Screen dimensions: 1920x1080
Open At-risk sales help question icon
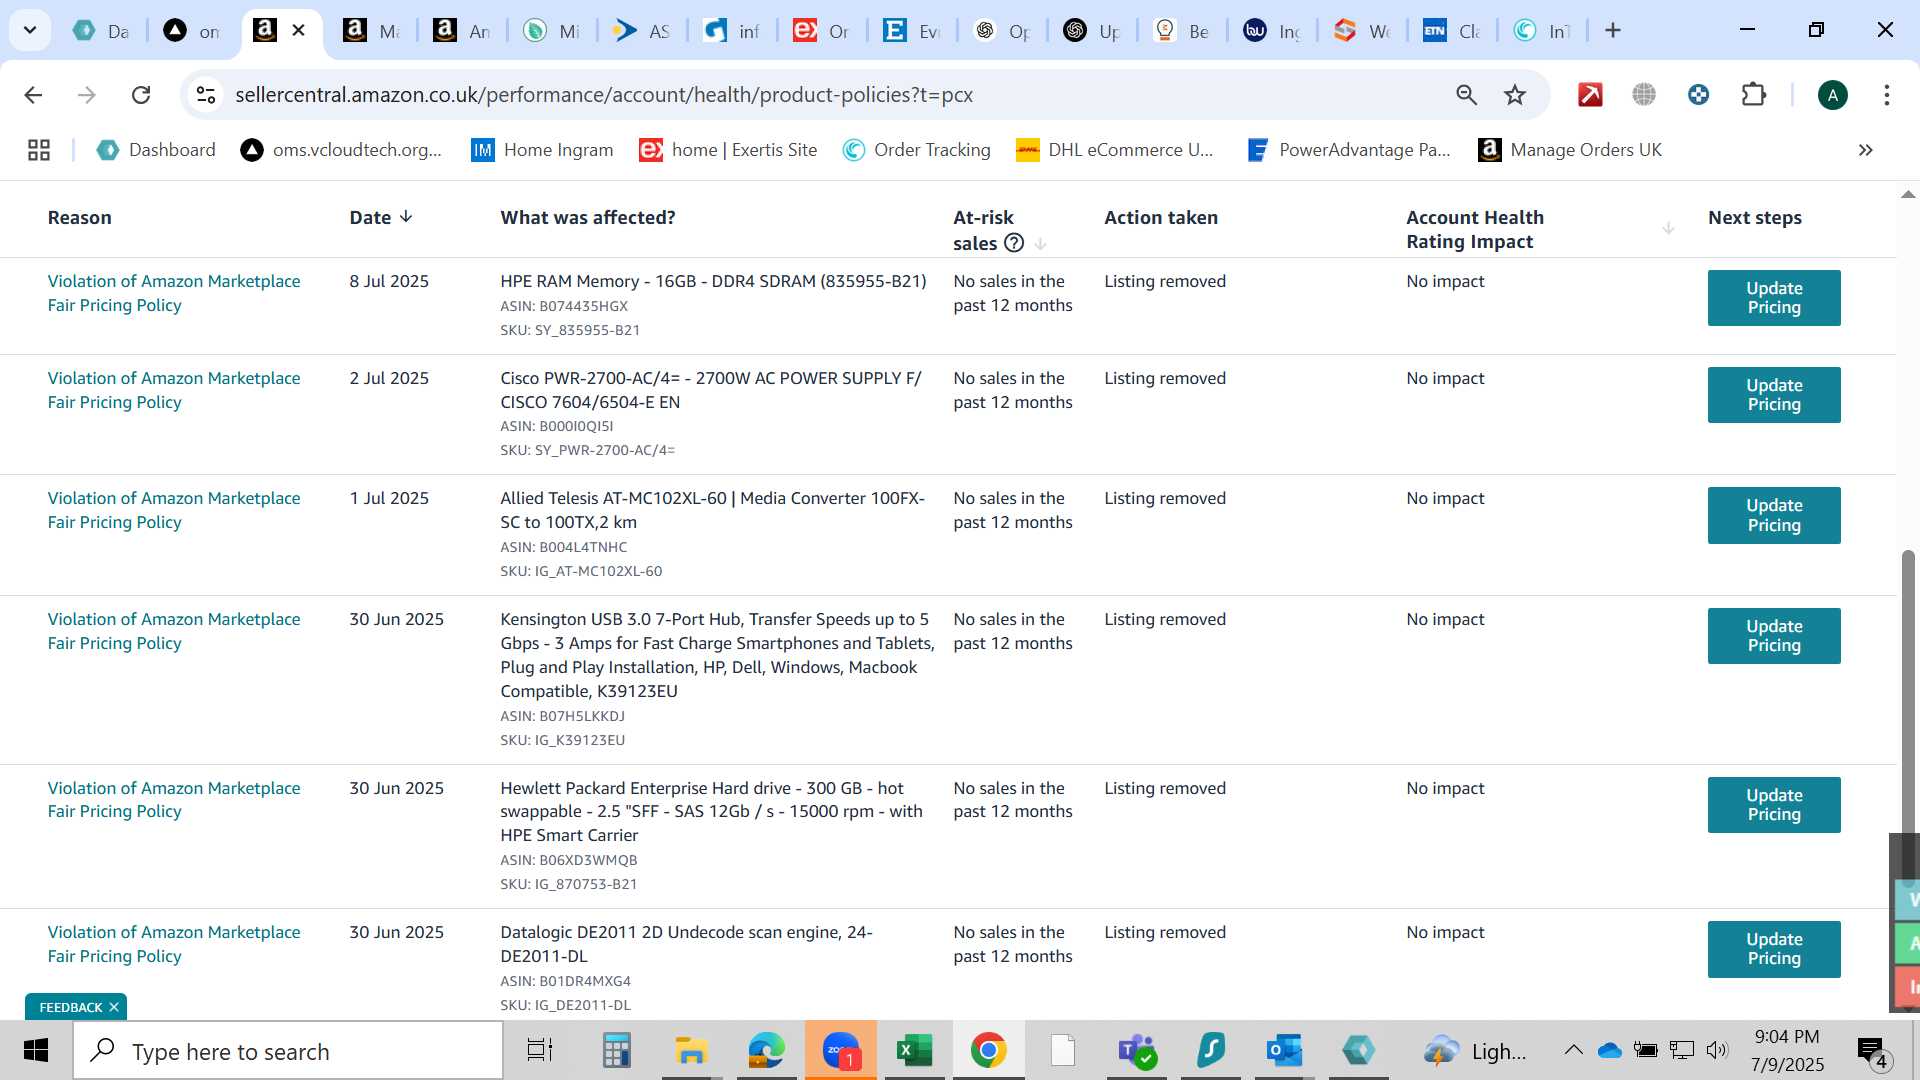pos(1013,243)
